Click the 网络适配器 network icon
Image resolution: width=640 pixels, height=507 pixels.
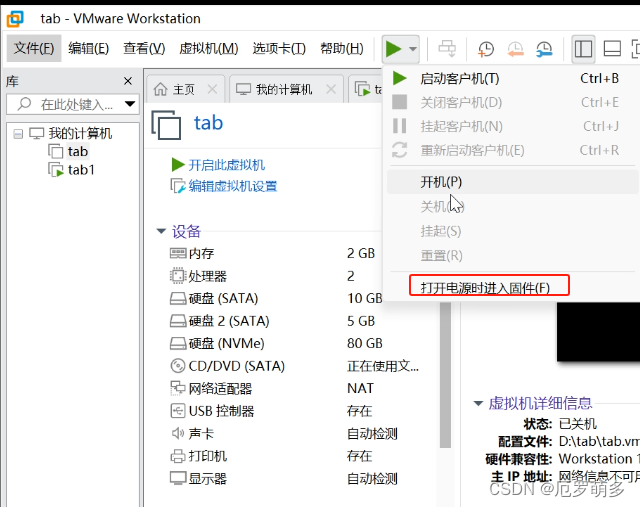[178, 388]
